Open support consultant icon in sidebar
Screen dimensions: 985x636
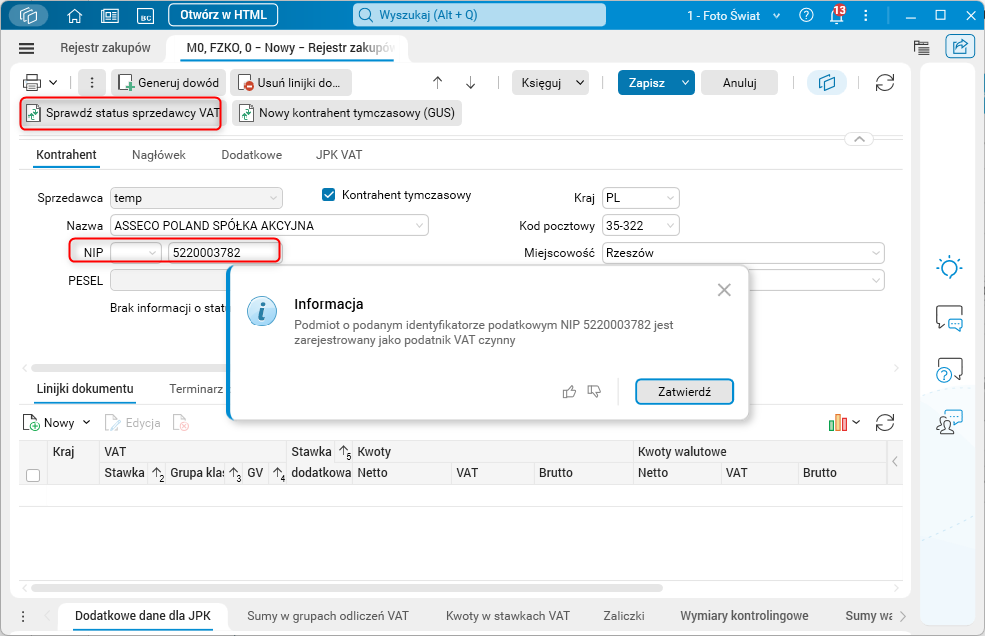click(x=949, y=421)
